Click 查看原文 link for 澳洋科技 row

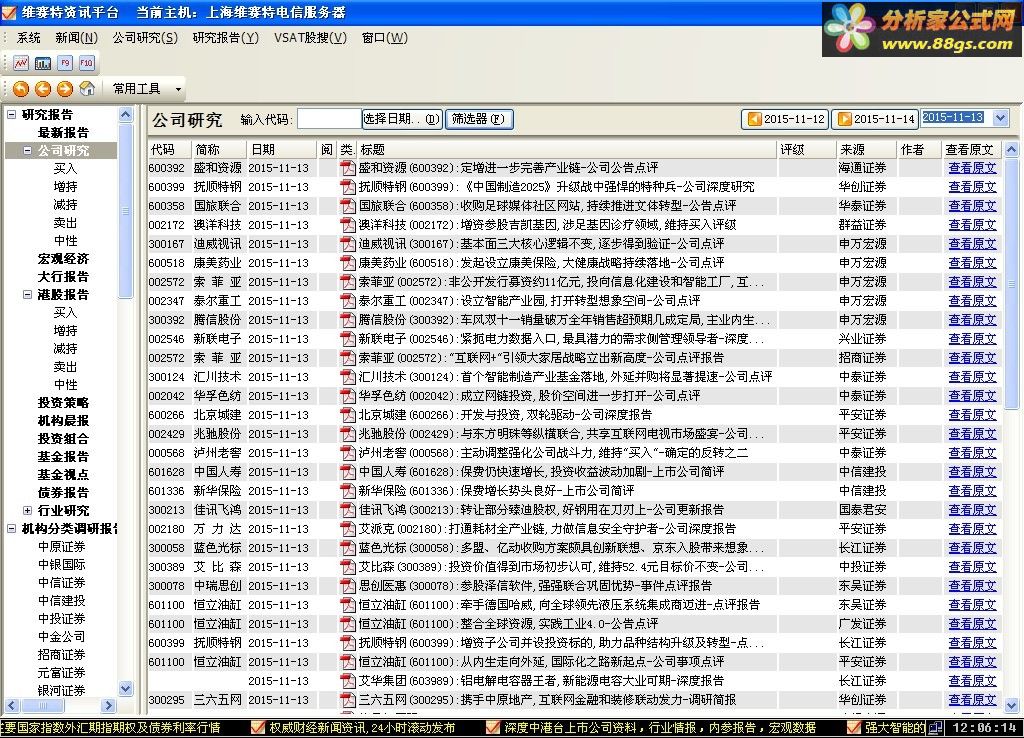coord(972,225)
